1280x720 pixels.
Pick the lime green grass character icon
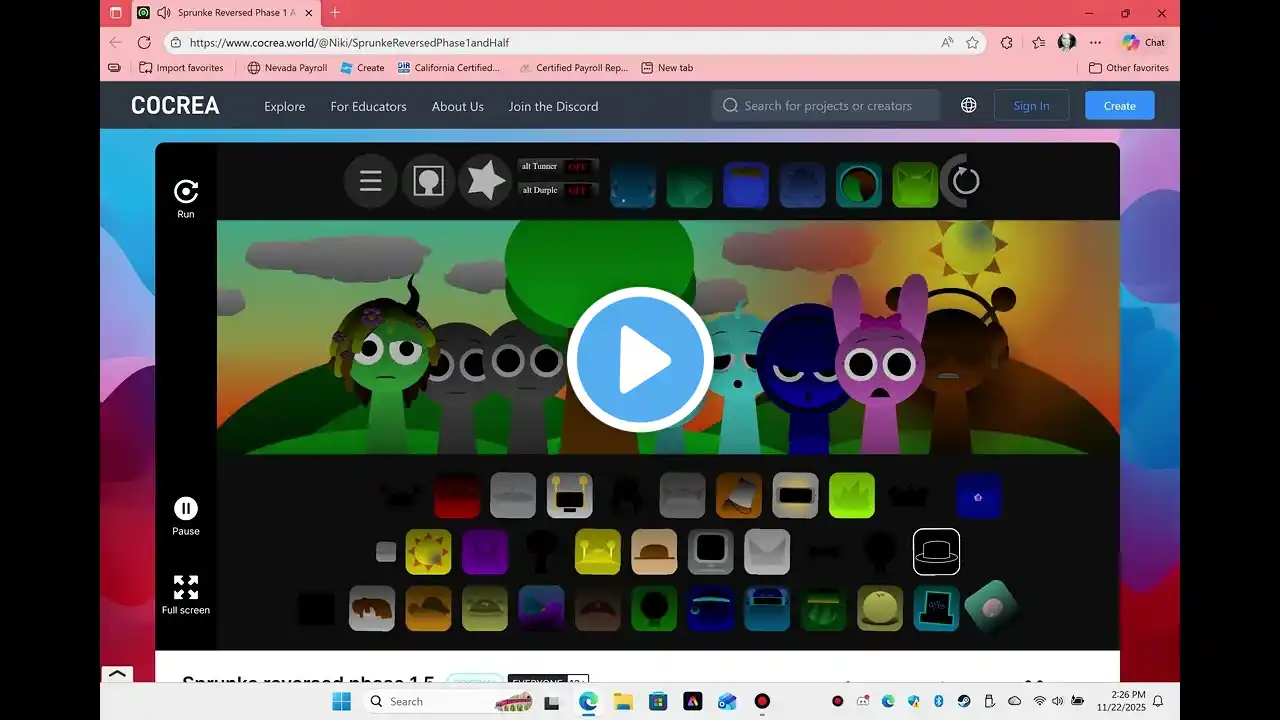coord(852,495)
